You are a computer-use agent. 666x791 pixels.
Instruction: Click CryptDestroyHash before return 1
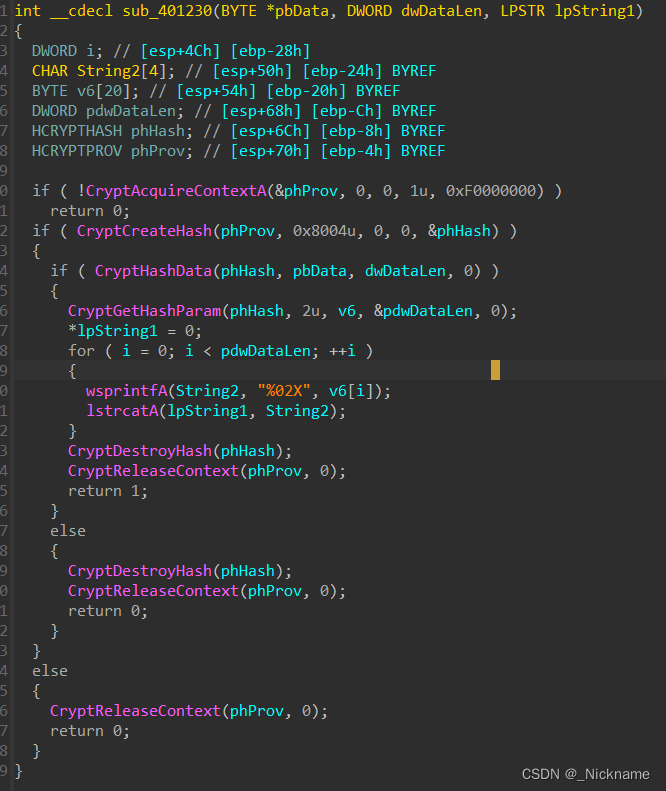(140, 451)
